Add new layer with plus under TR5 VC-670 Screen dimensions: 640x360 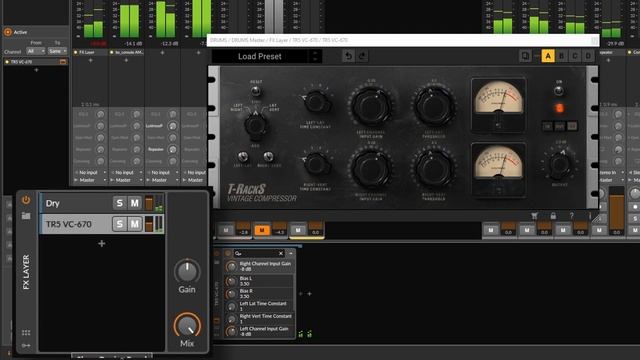tap(102, 244)
